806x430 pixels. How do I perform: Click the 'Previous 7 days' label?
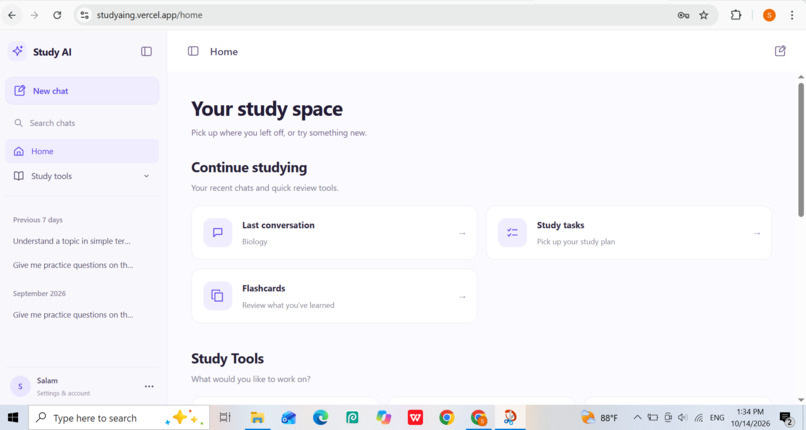click(38, 220)
